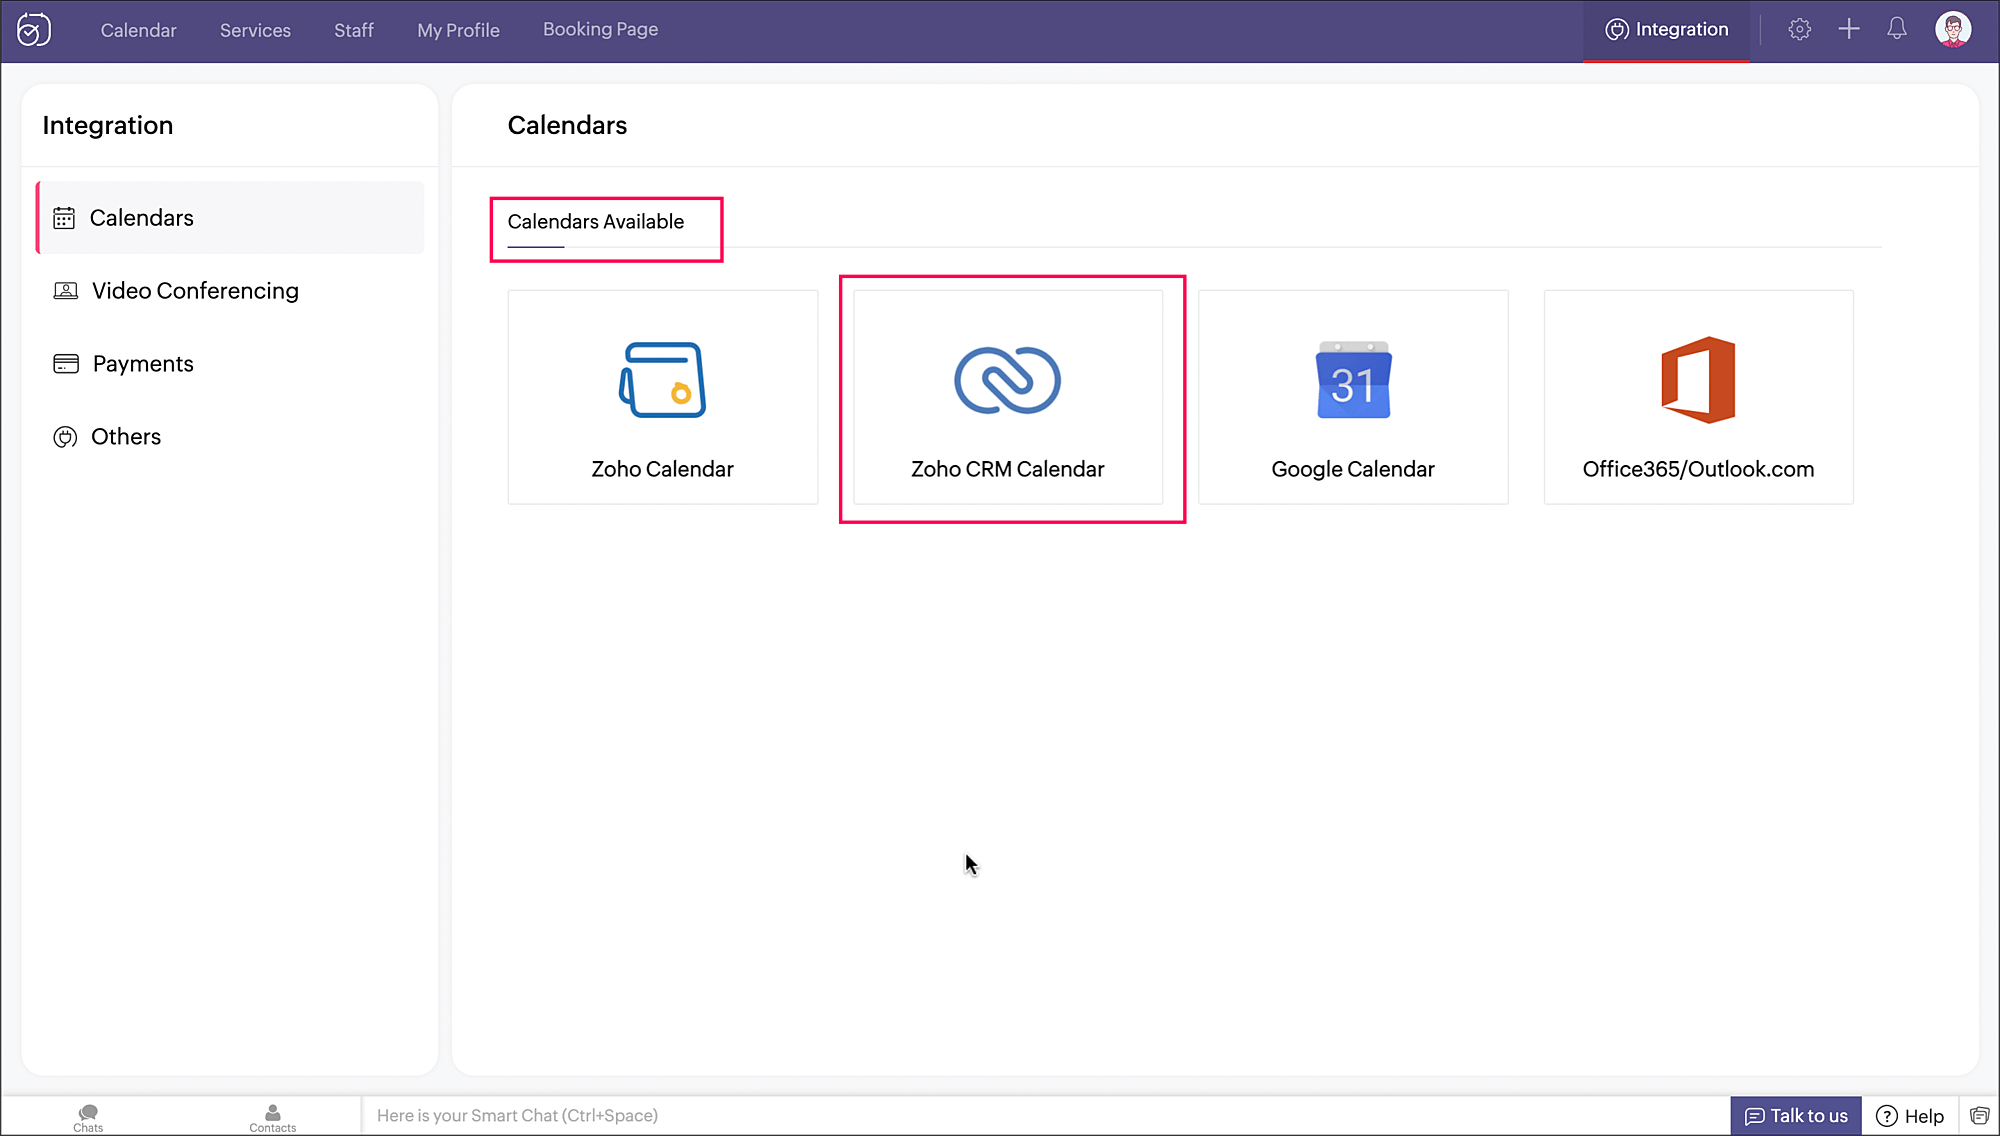Click the Others plug icon in sidebar

(65, 437)
